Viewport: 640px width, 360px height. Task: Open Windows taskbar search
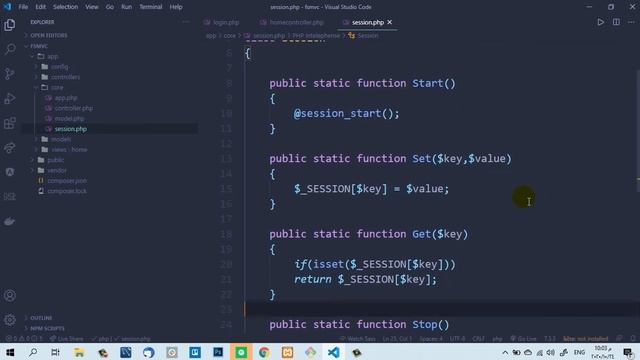click(33, 352)
